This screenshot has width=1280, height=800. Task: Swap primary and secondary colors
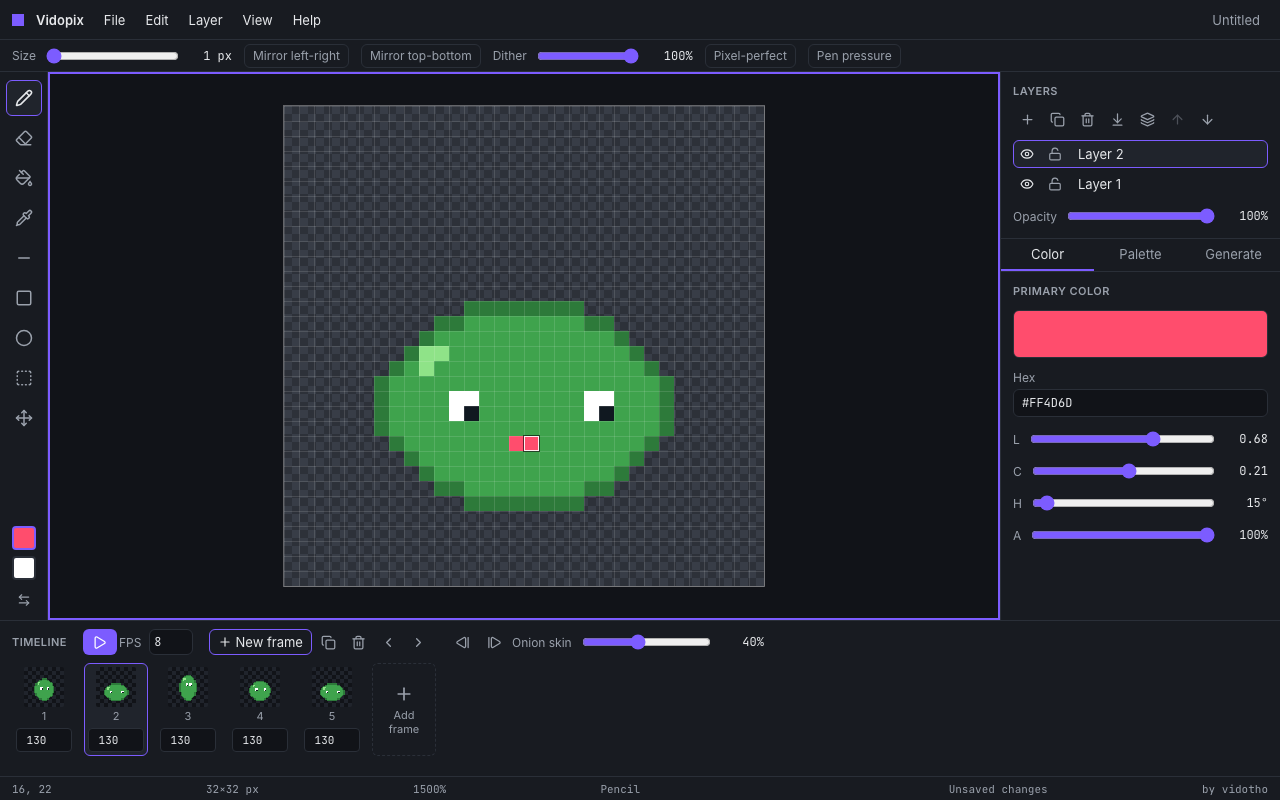pyautogui.click(x=24, y=600)
